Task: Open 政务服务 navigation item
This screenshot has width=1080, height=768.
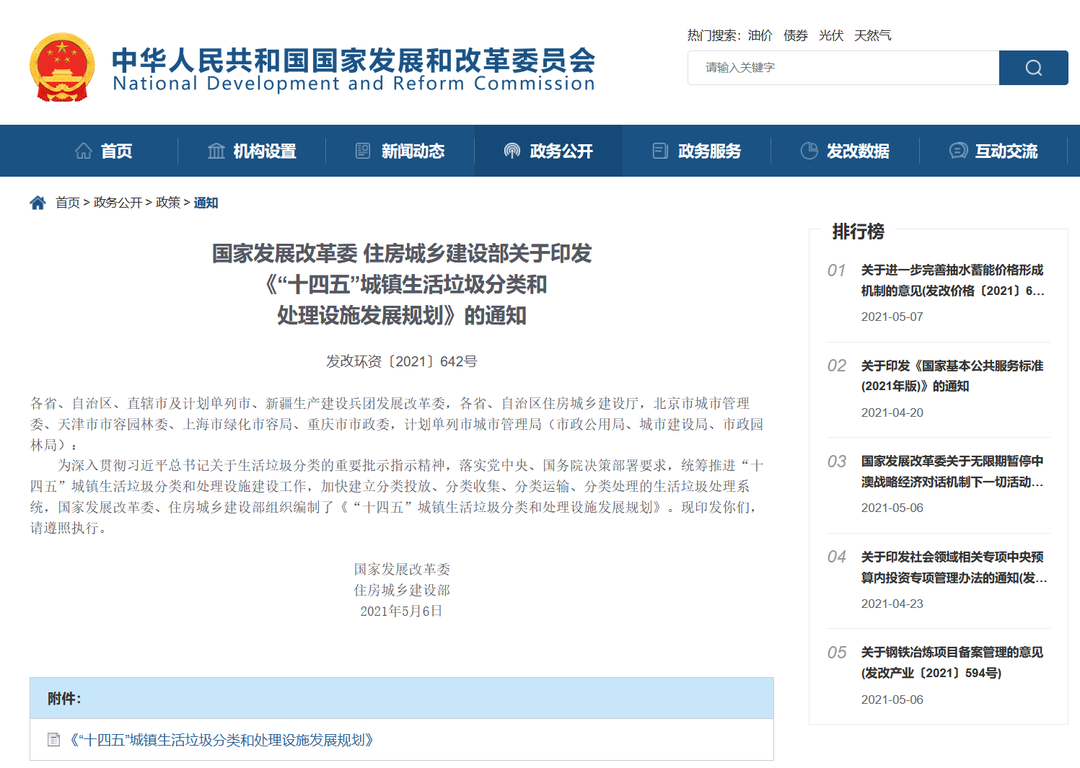Action: [697, 151]
